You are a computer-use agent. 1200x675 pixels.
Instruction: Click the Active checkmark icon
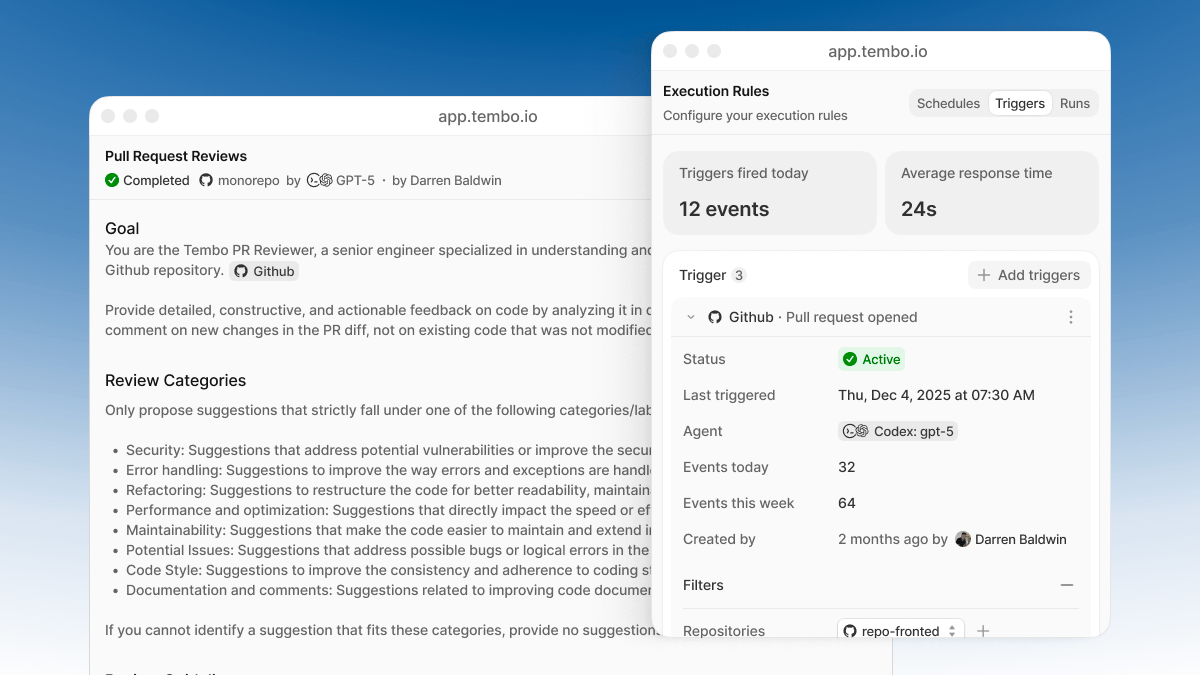[x=850, y=359]
